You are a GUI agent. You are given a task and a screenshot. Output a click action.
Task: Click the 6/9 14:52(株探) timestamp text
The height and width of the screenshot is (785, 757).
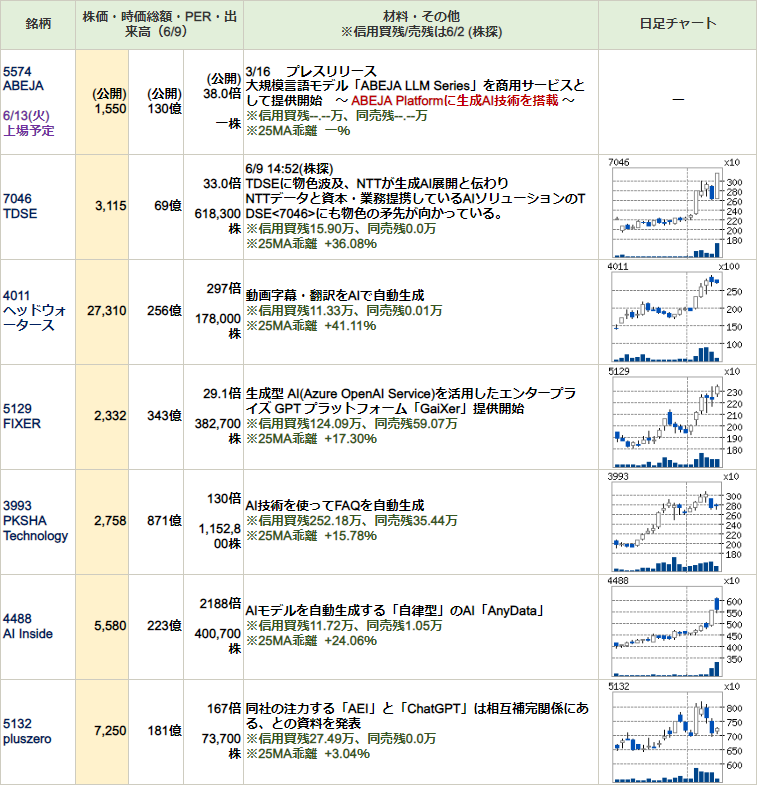[289, 169]
